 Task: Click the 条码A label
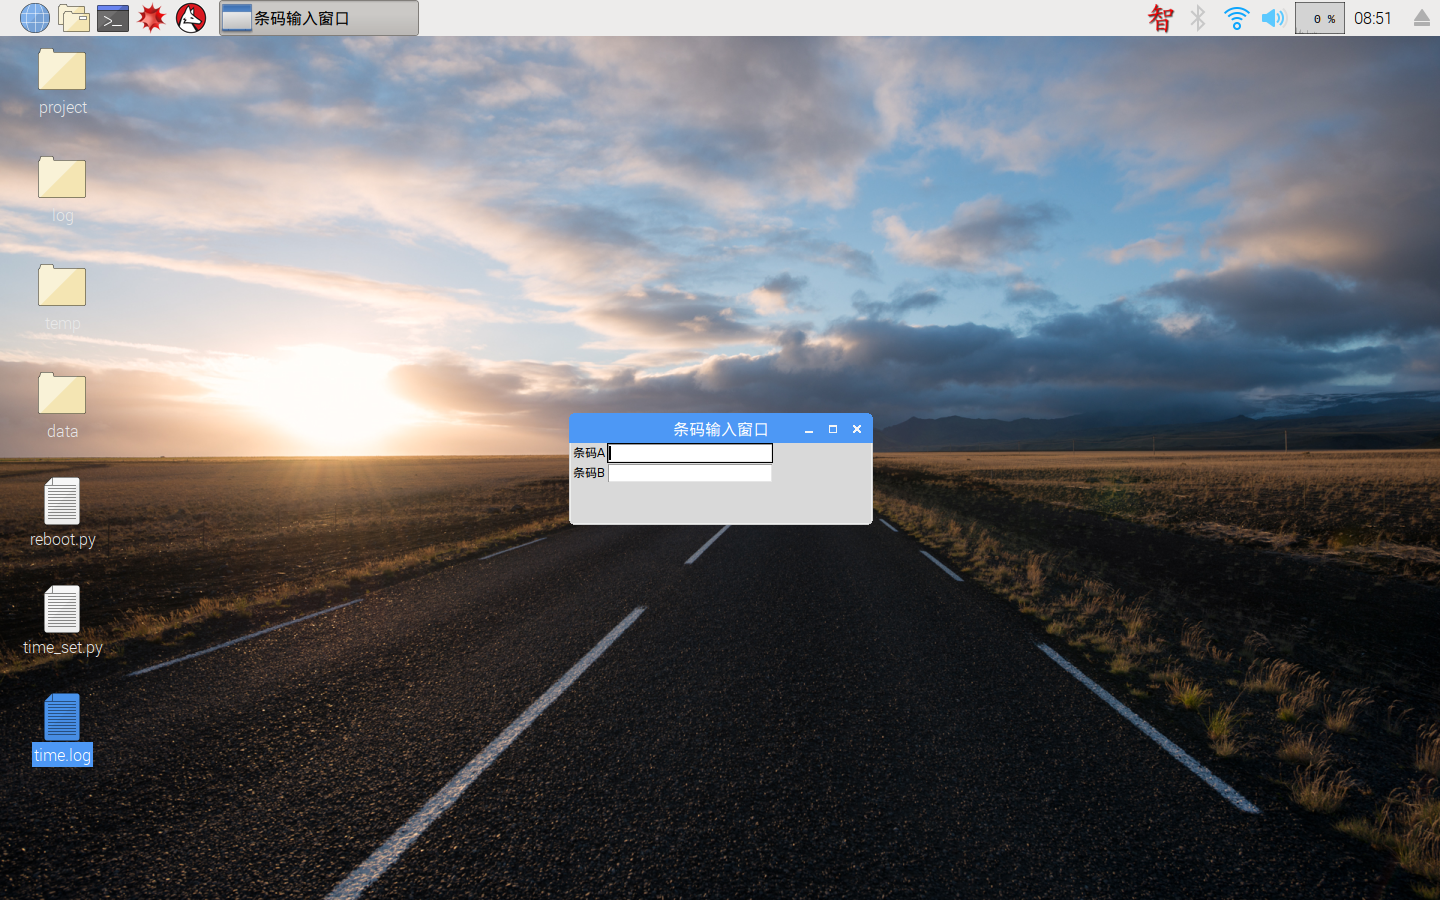tap(589, 453)
